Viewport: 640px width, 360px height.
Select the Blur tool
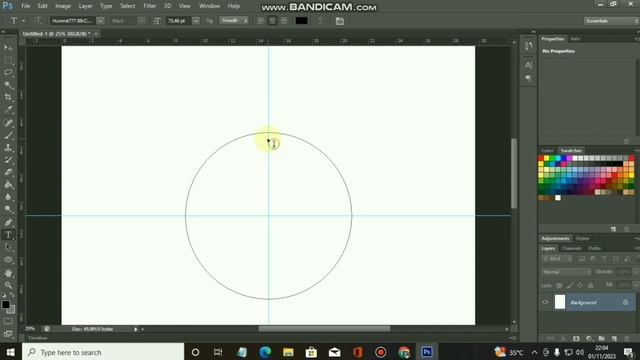tap(8, 197)
